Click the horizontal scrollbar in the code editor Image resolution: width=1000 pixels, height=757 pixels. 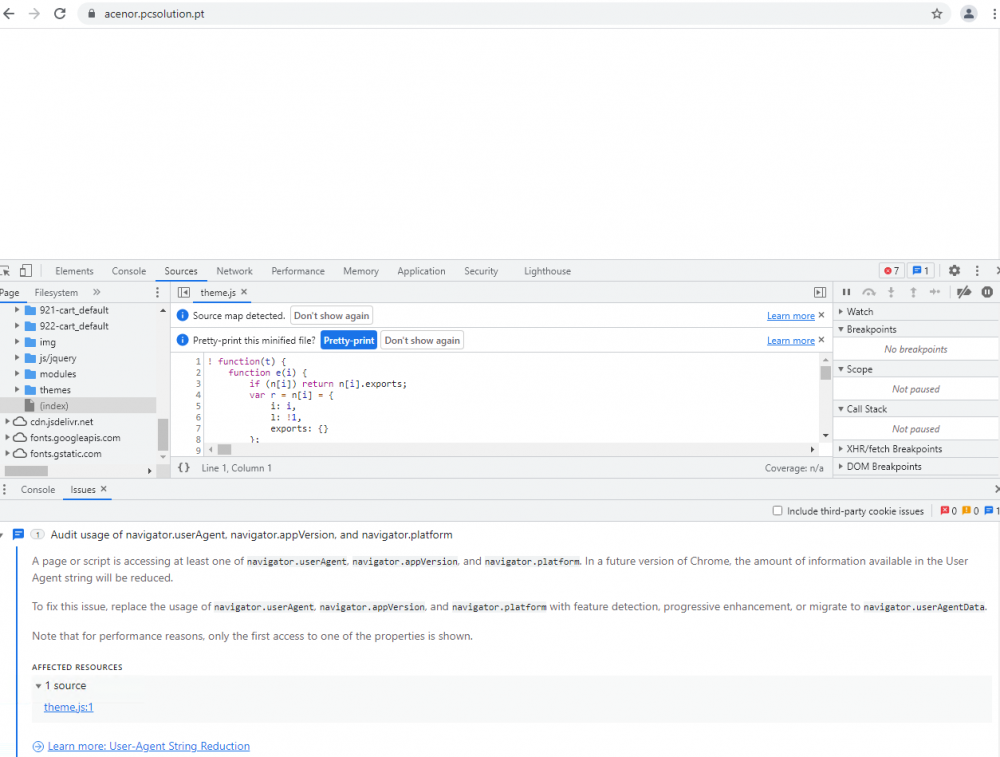[224, 450]
